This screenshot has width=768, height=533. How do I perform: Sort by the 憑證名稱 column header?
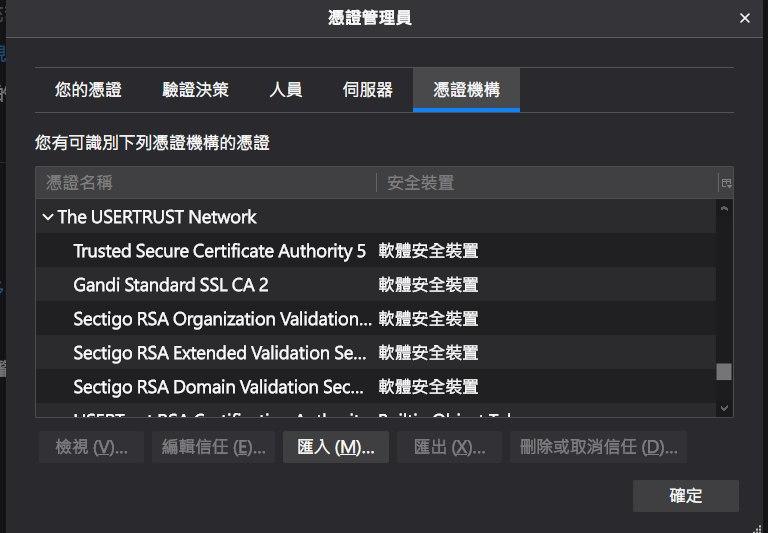coord(206,183)
